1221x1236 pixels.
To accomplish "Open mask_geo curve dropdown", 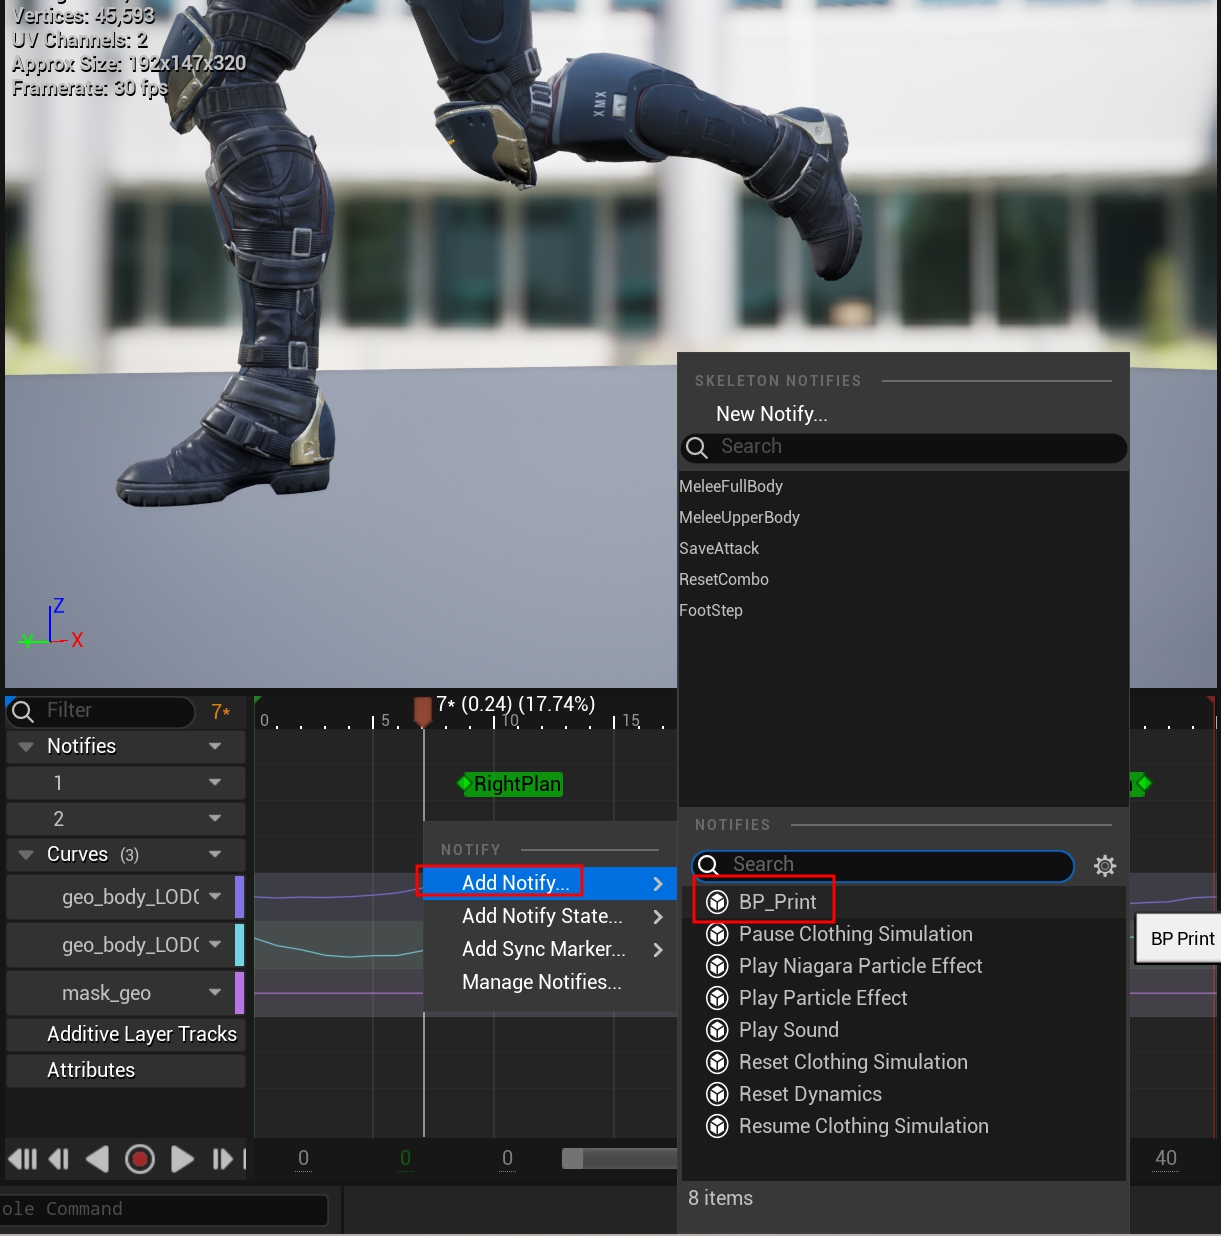I will coord(215,993).
